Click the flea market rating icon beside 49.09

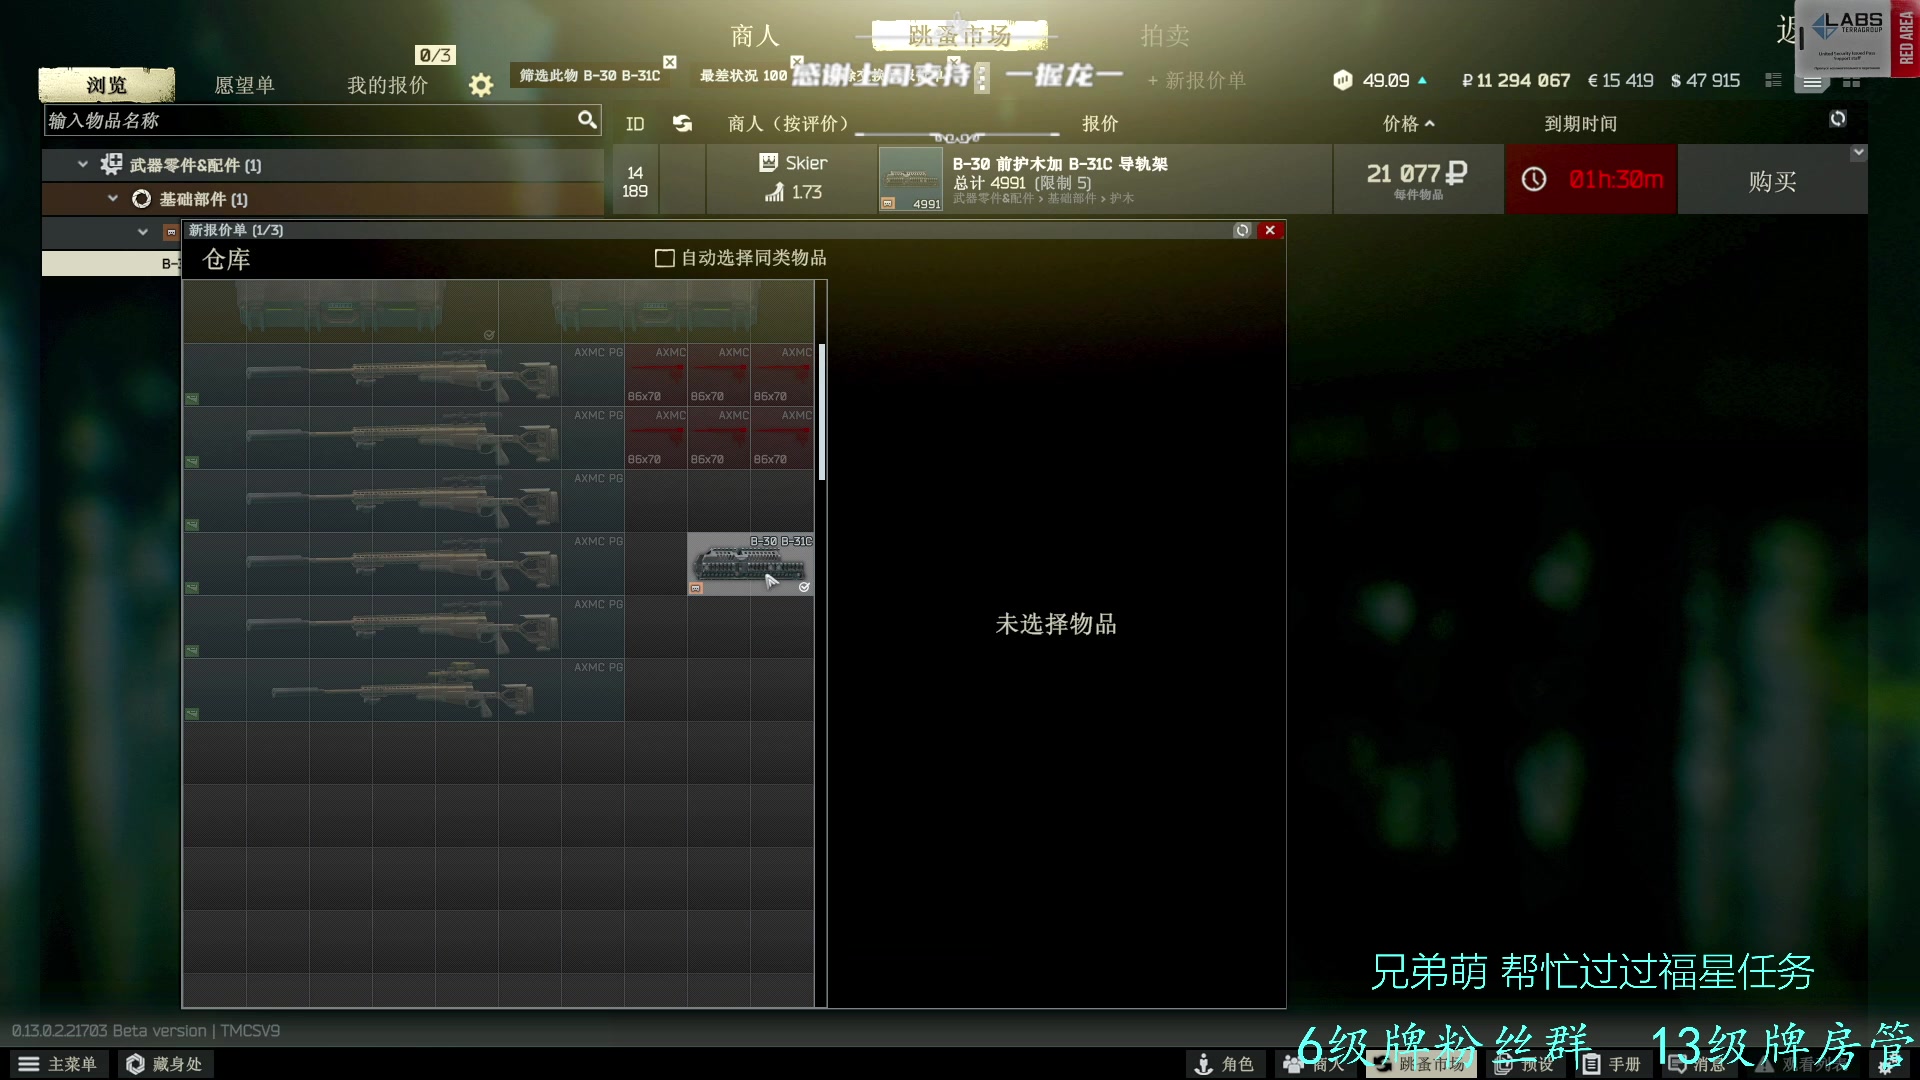coord(1343,80)
